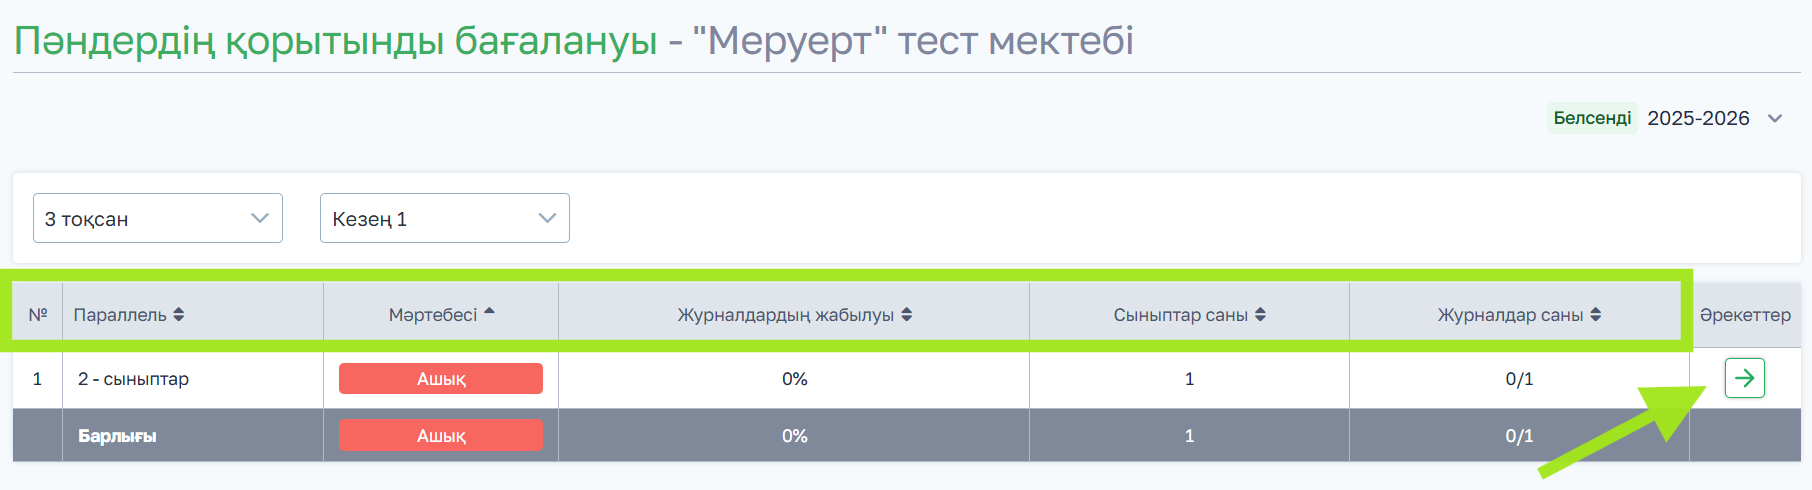Click Журналдар саны sort icon
The width and height of the screenshot is (1812, 490).
(1596, 315)
